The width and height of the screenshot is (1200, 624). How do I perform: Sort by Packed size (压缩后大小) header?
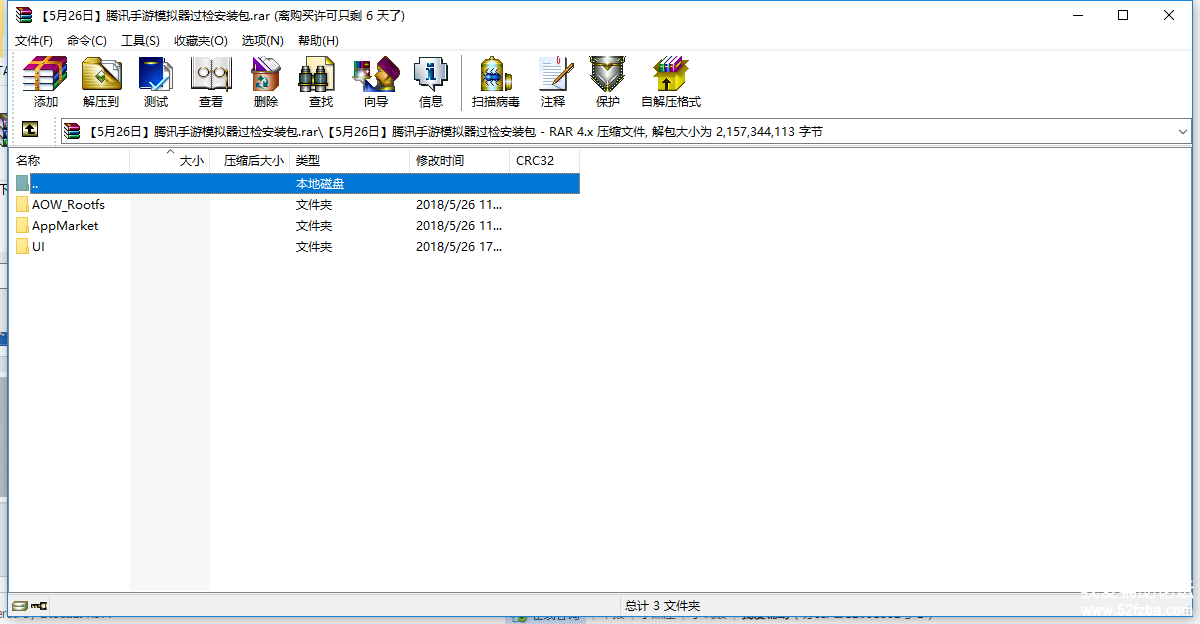250,160
